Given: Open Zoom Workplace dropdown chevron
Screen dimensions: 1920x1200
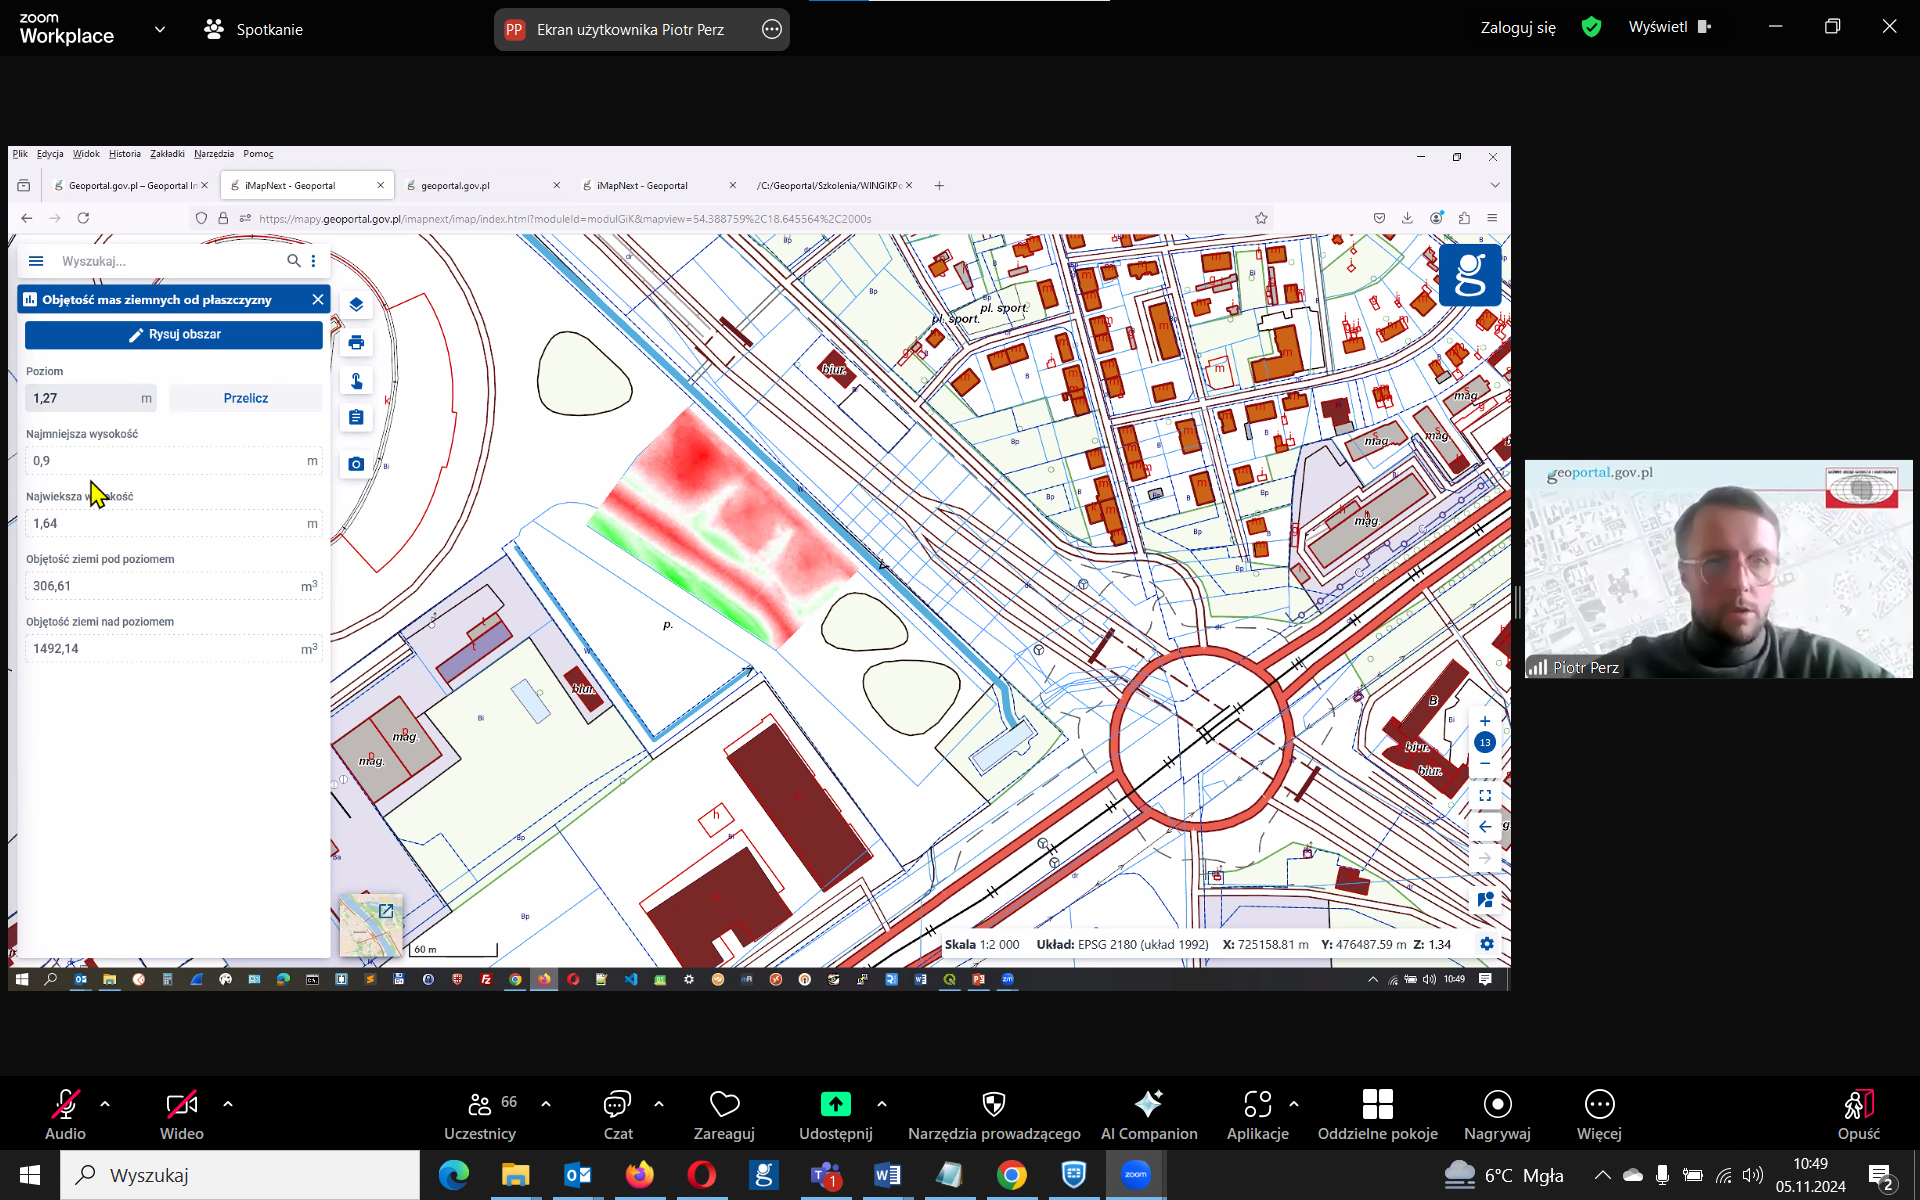Looking at the screenshot, I should tap(160, 29).
